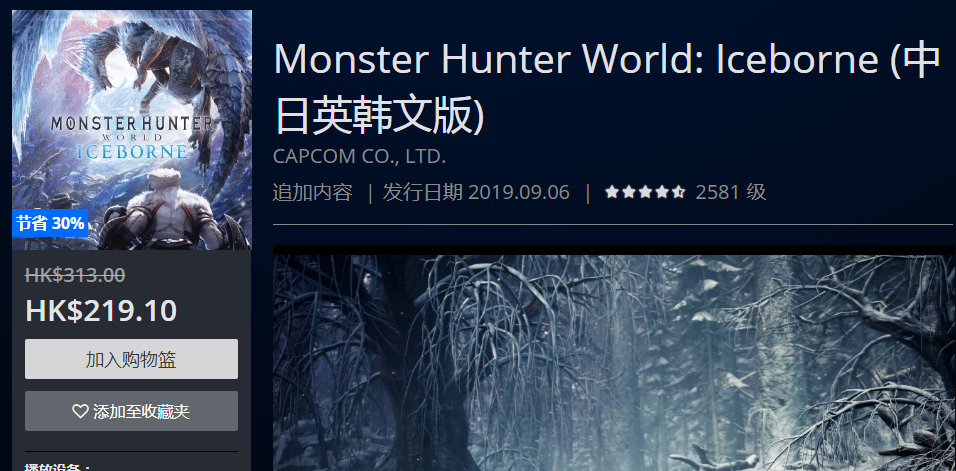Select the third rating star

[x=645, y=193]
